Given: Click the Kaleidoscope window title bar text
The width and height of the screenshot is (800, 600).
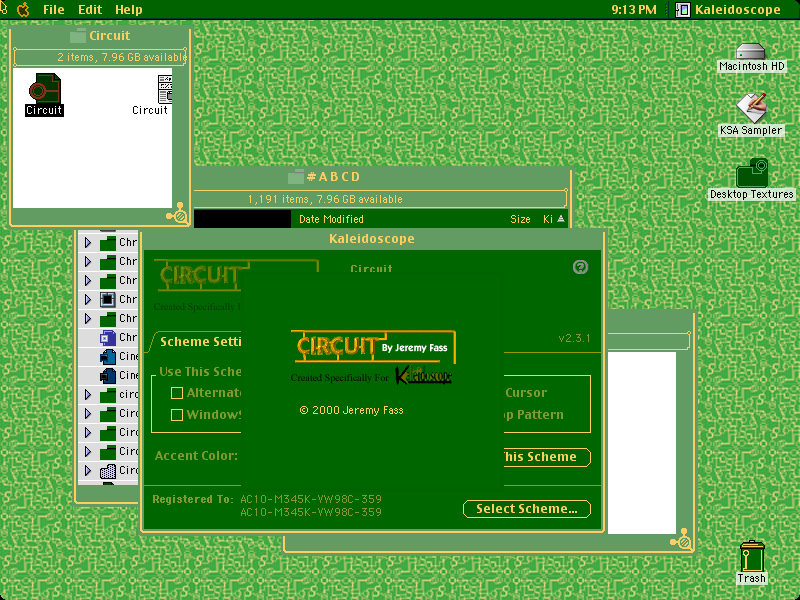Looking at the screenshot, I should 371,239.
